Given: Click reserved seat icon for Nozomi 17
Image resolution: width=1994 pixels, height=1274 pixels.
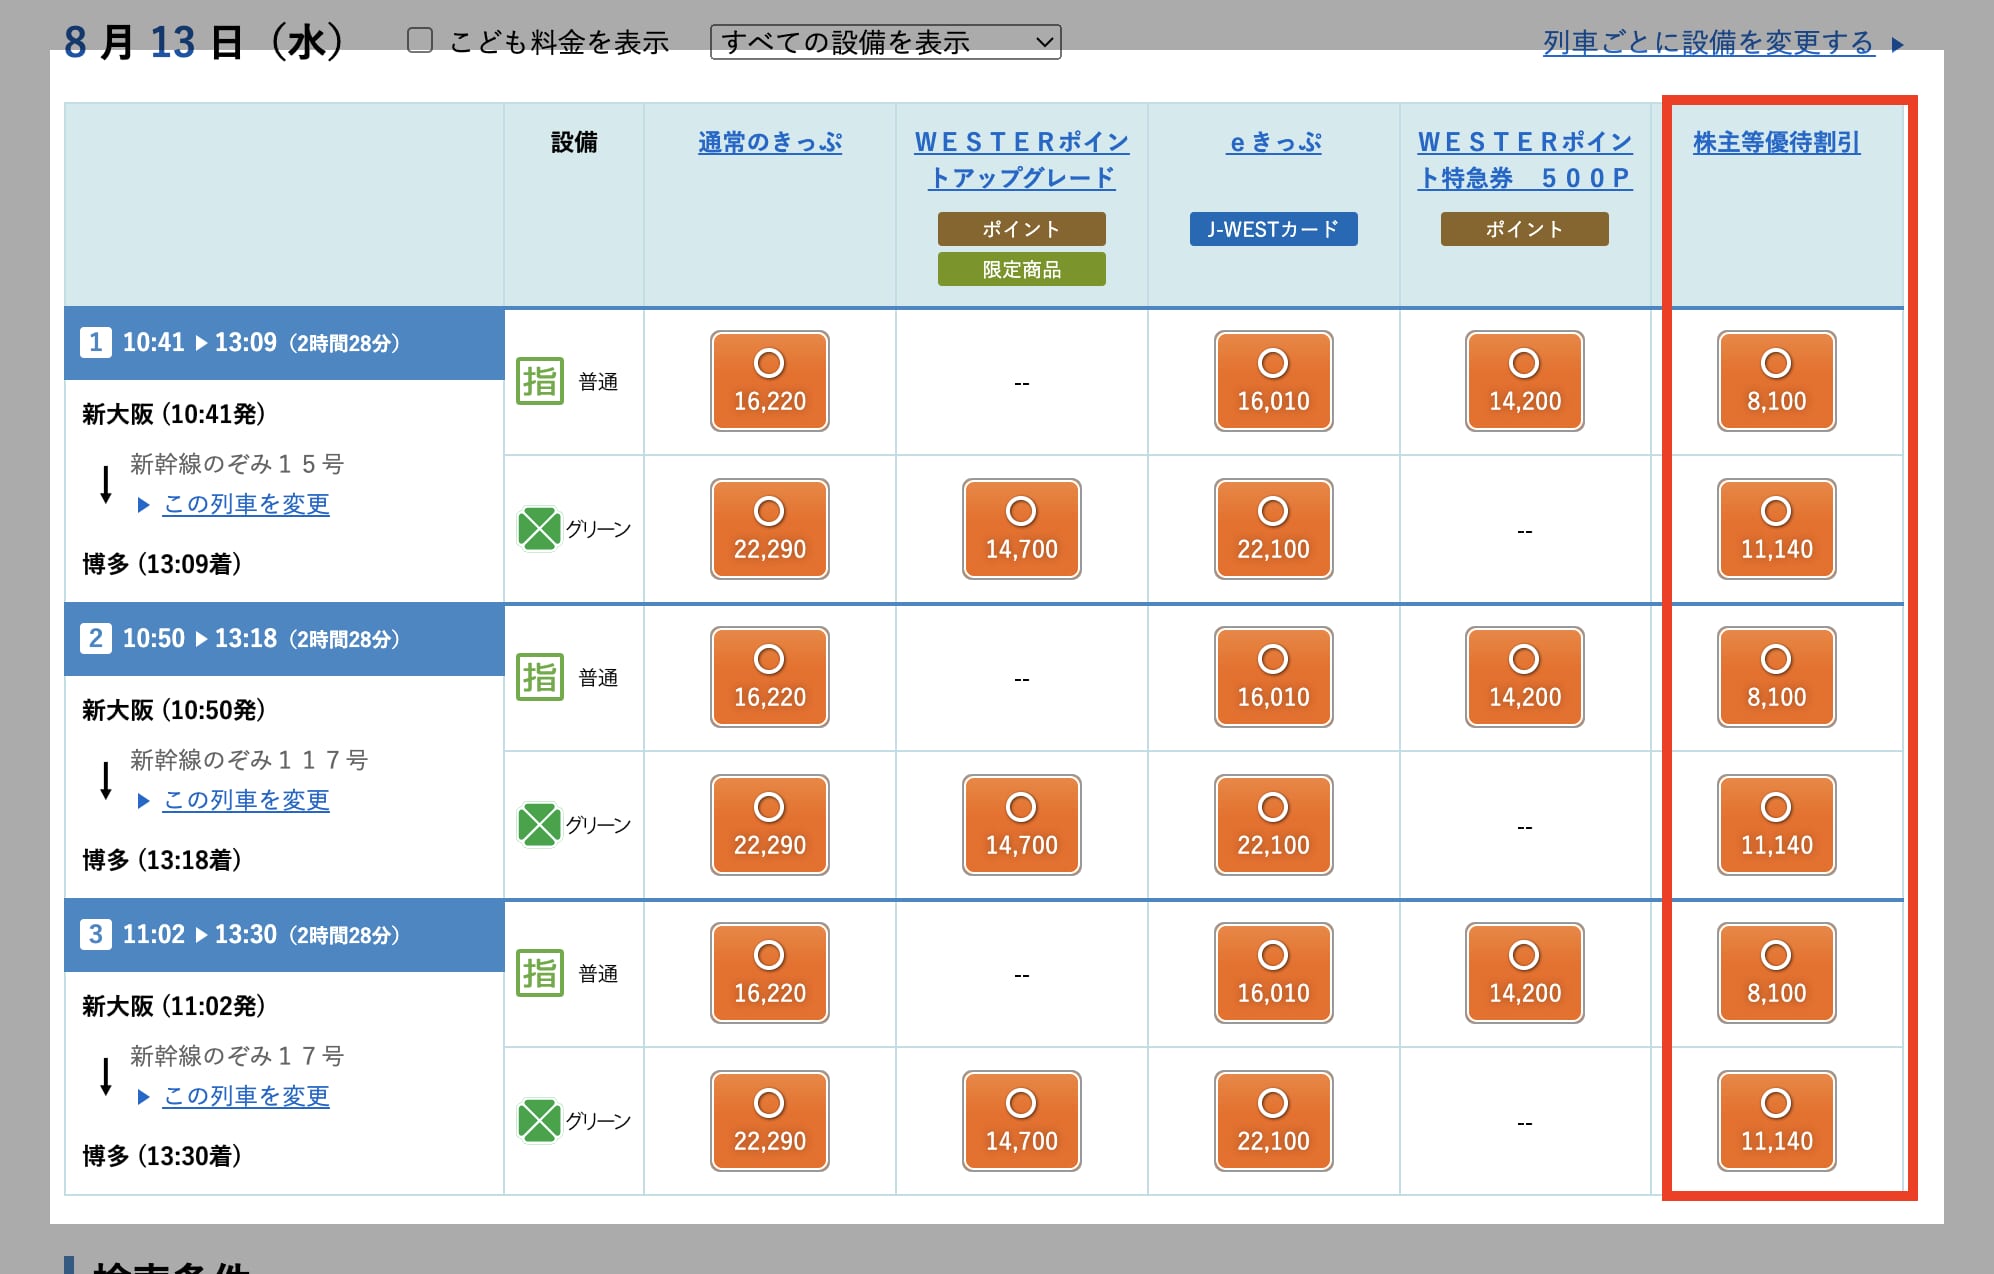Looking at the screenshot, I should tap(540, 973).
